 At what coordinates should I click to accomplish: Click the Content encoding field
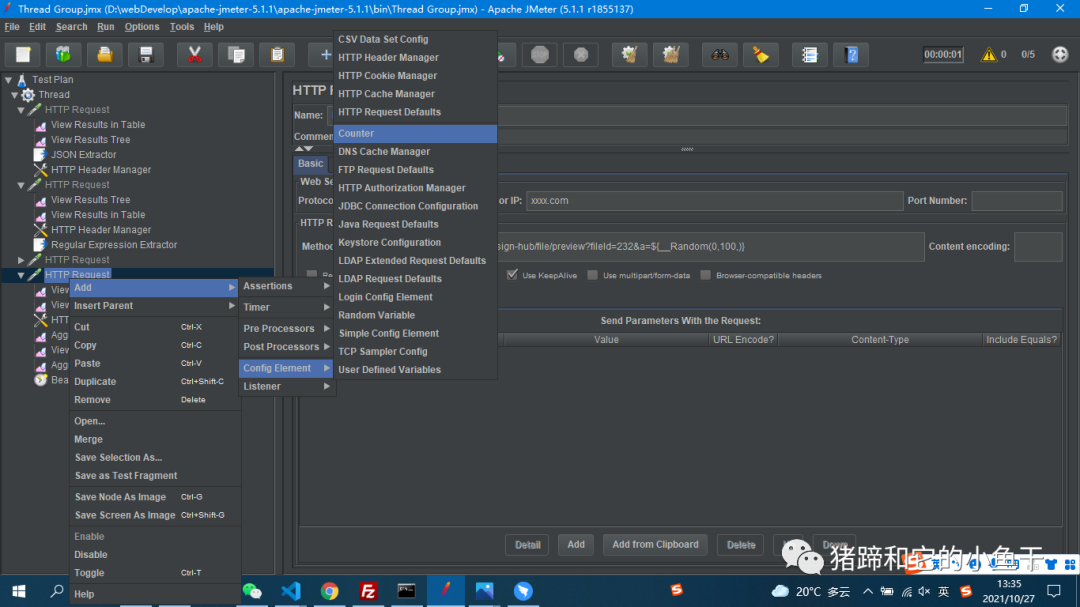1038,247
